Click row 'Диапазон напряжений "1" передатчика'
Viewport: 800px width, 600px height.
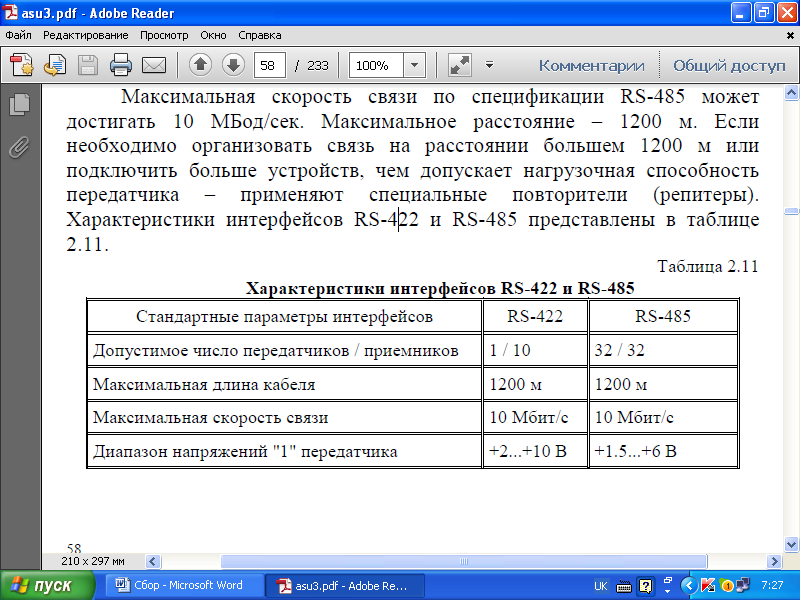[x=412, y=451]
